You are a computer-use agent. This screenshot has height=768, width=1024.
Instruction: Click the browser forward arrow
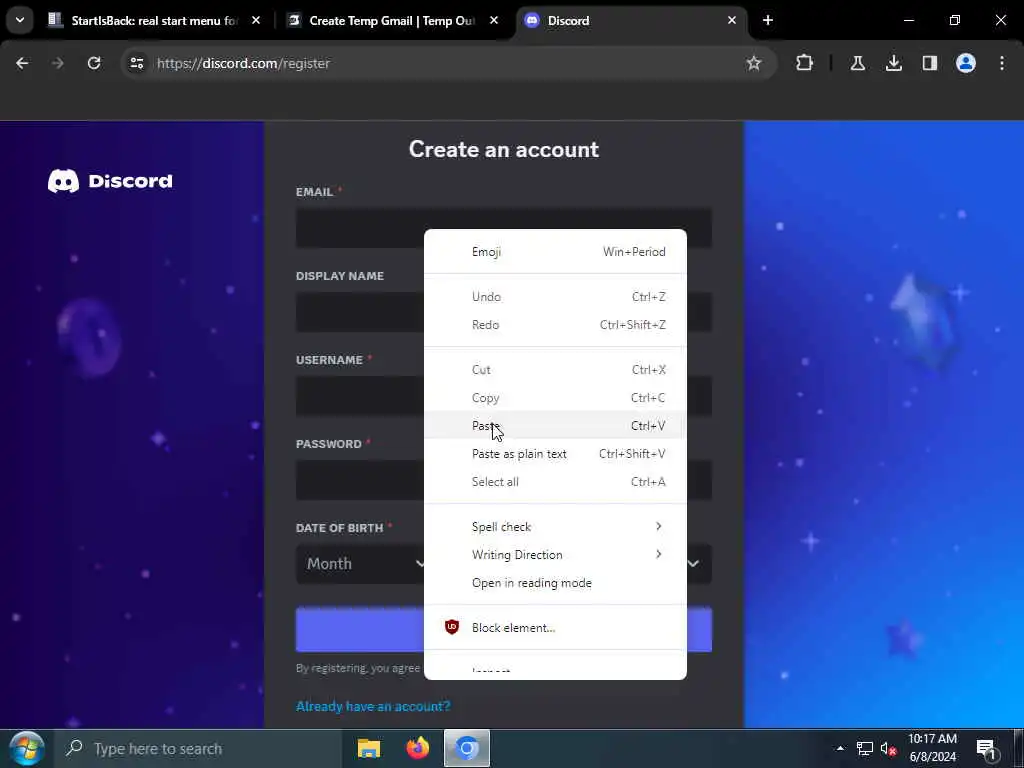point(57,63)
